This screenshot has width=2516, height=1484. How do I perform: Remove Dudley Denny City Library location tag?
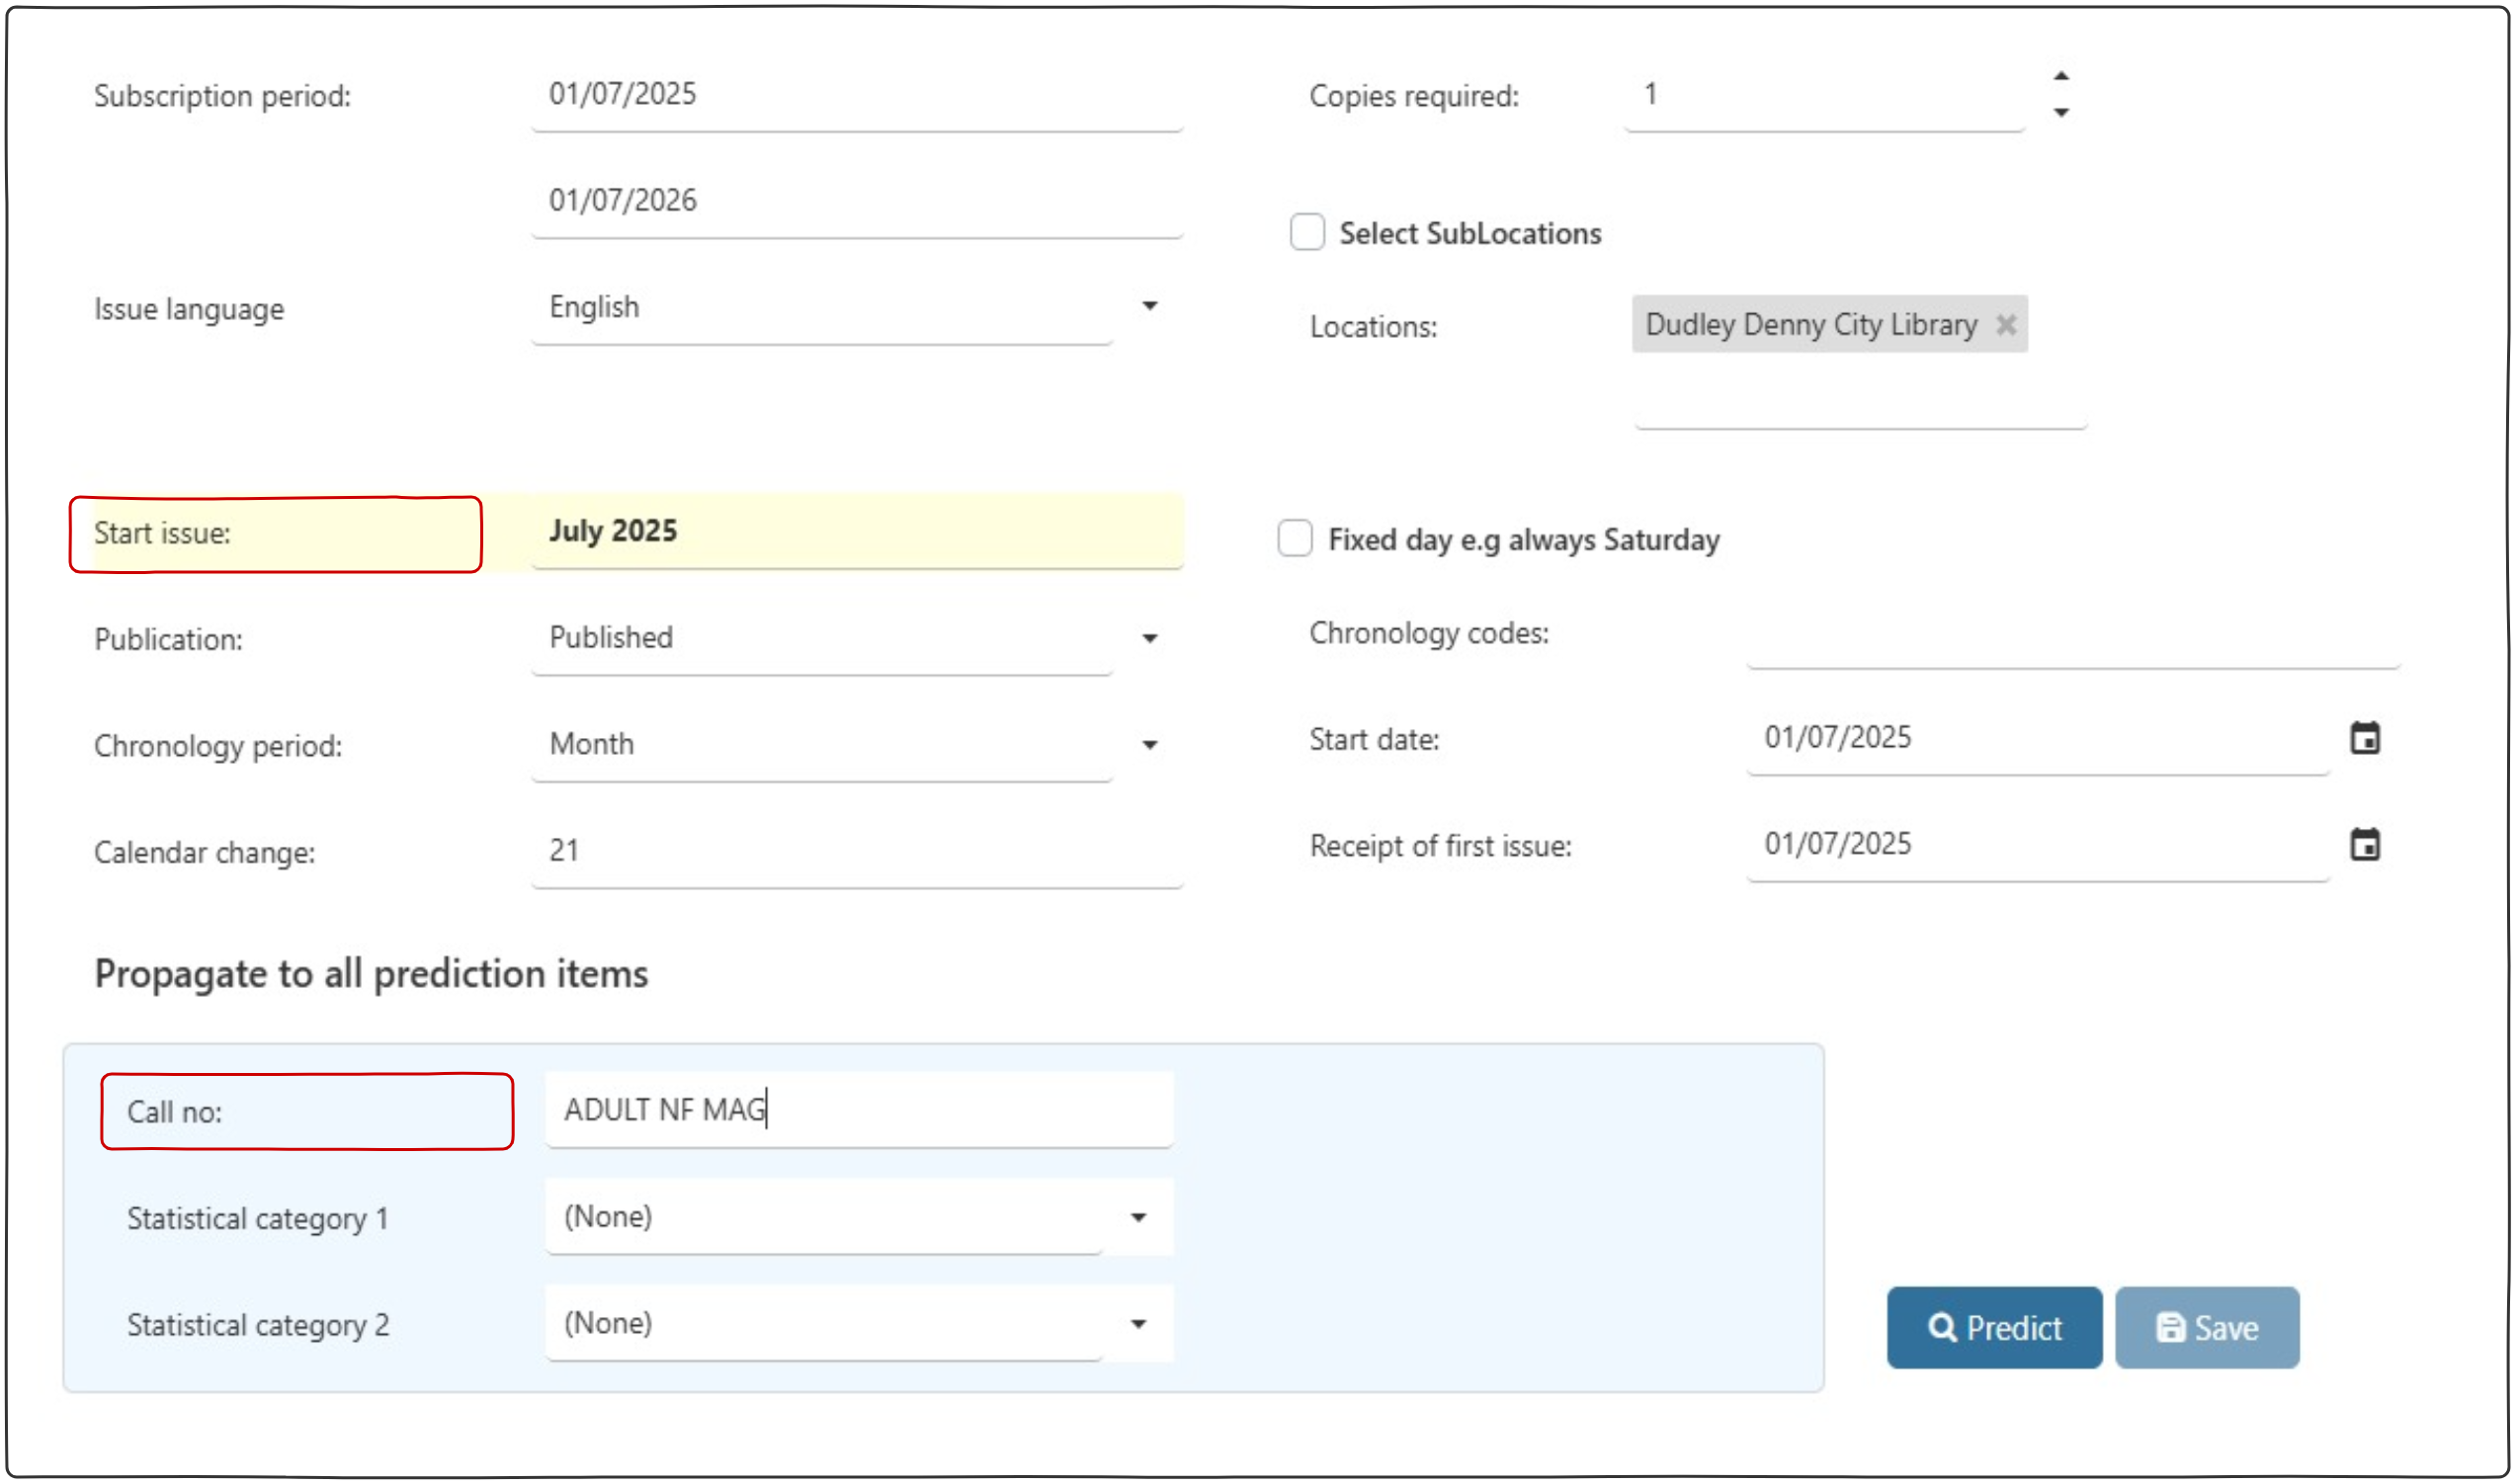pos(2005,325)
